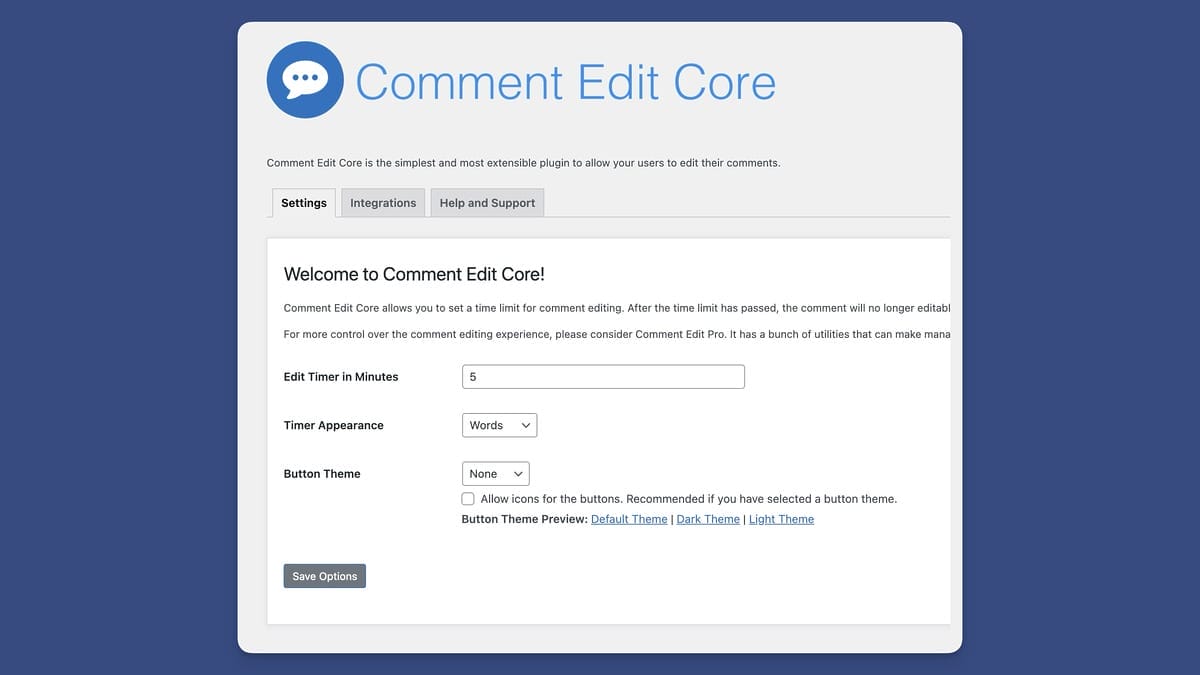Enable the allow icons for buttons checkbox

[x=468, y=499]
